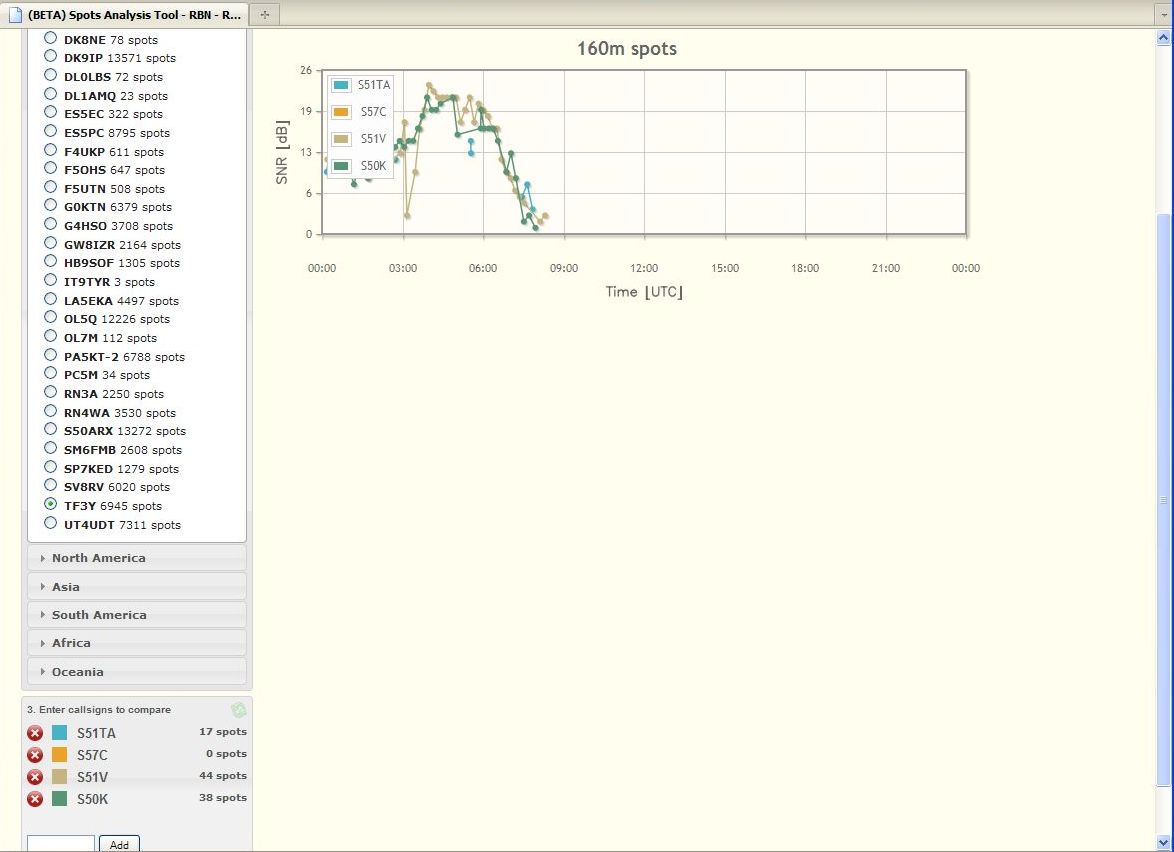Click the S50K legend marker in chart
Viewport: 1174px width, 852px height.
341,166
